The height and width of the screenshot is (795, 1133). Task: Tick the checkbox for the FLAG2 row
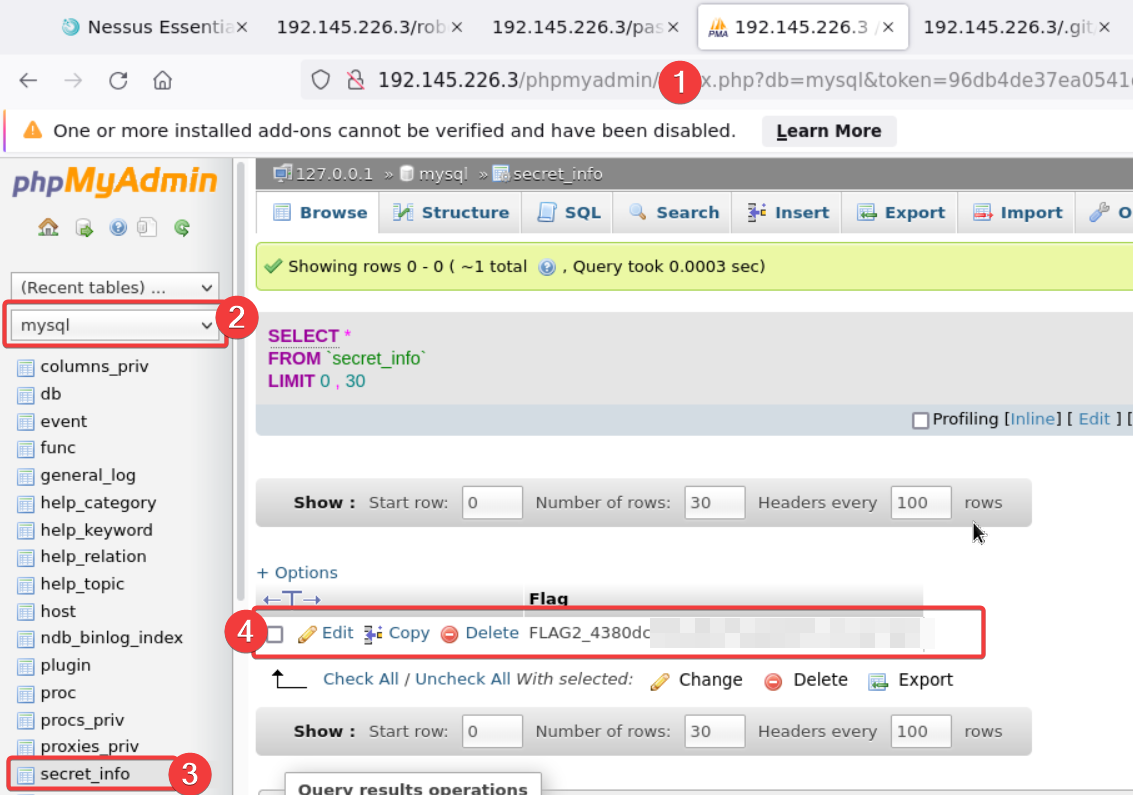pyautogui.click(x=275, y=634)
